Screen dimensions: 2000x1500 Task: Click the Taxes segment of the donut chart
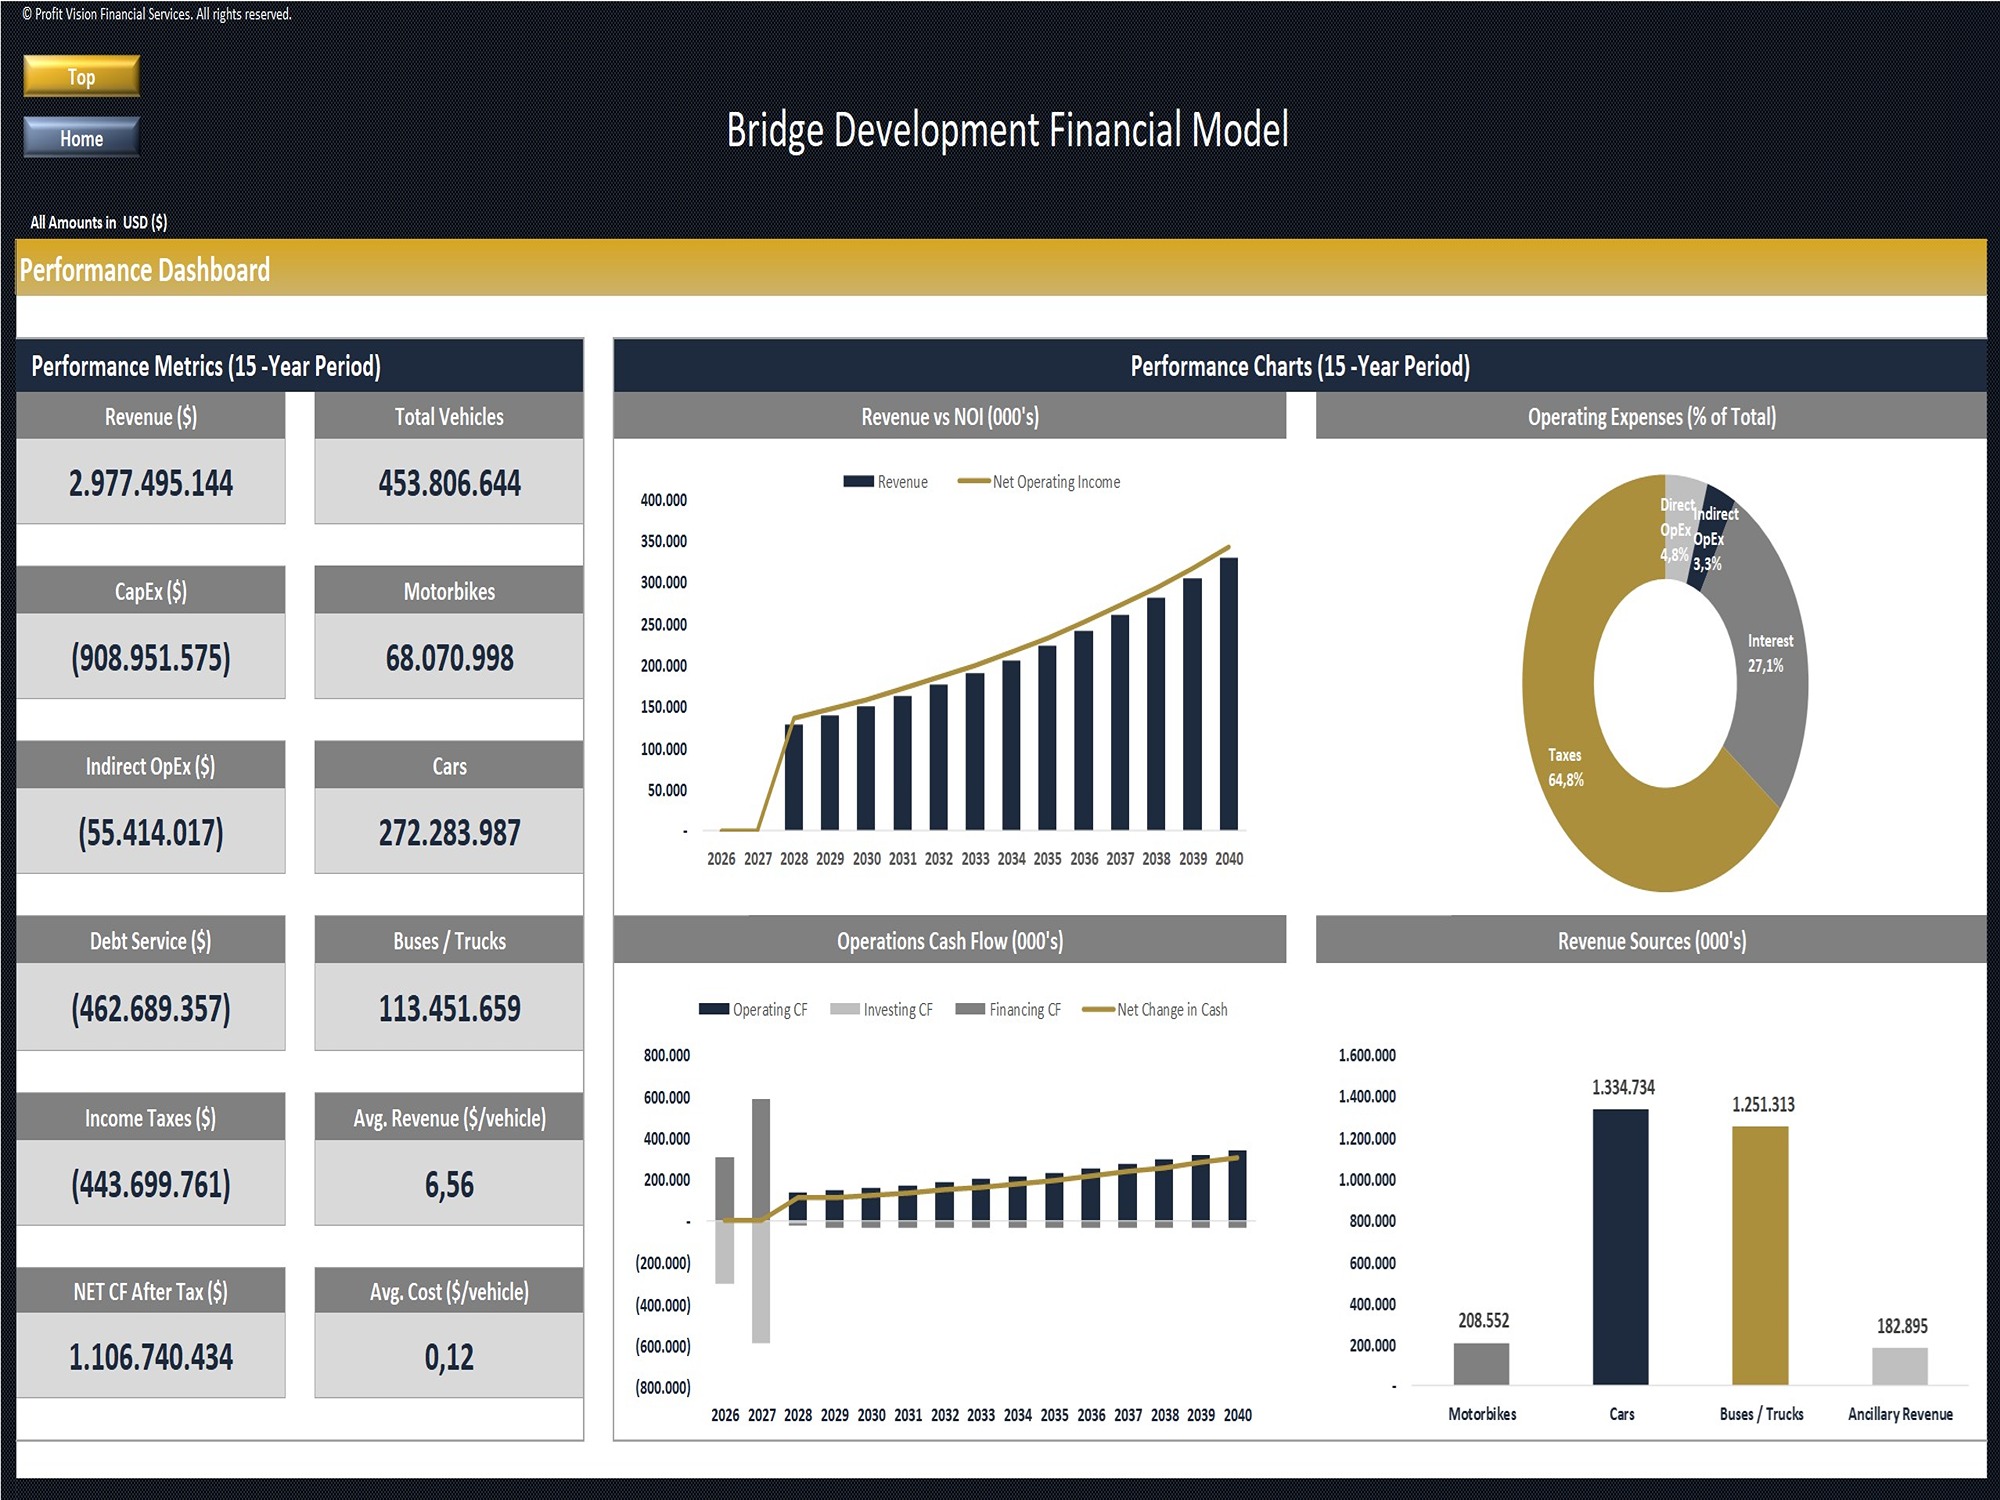1565,765
